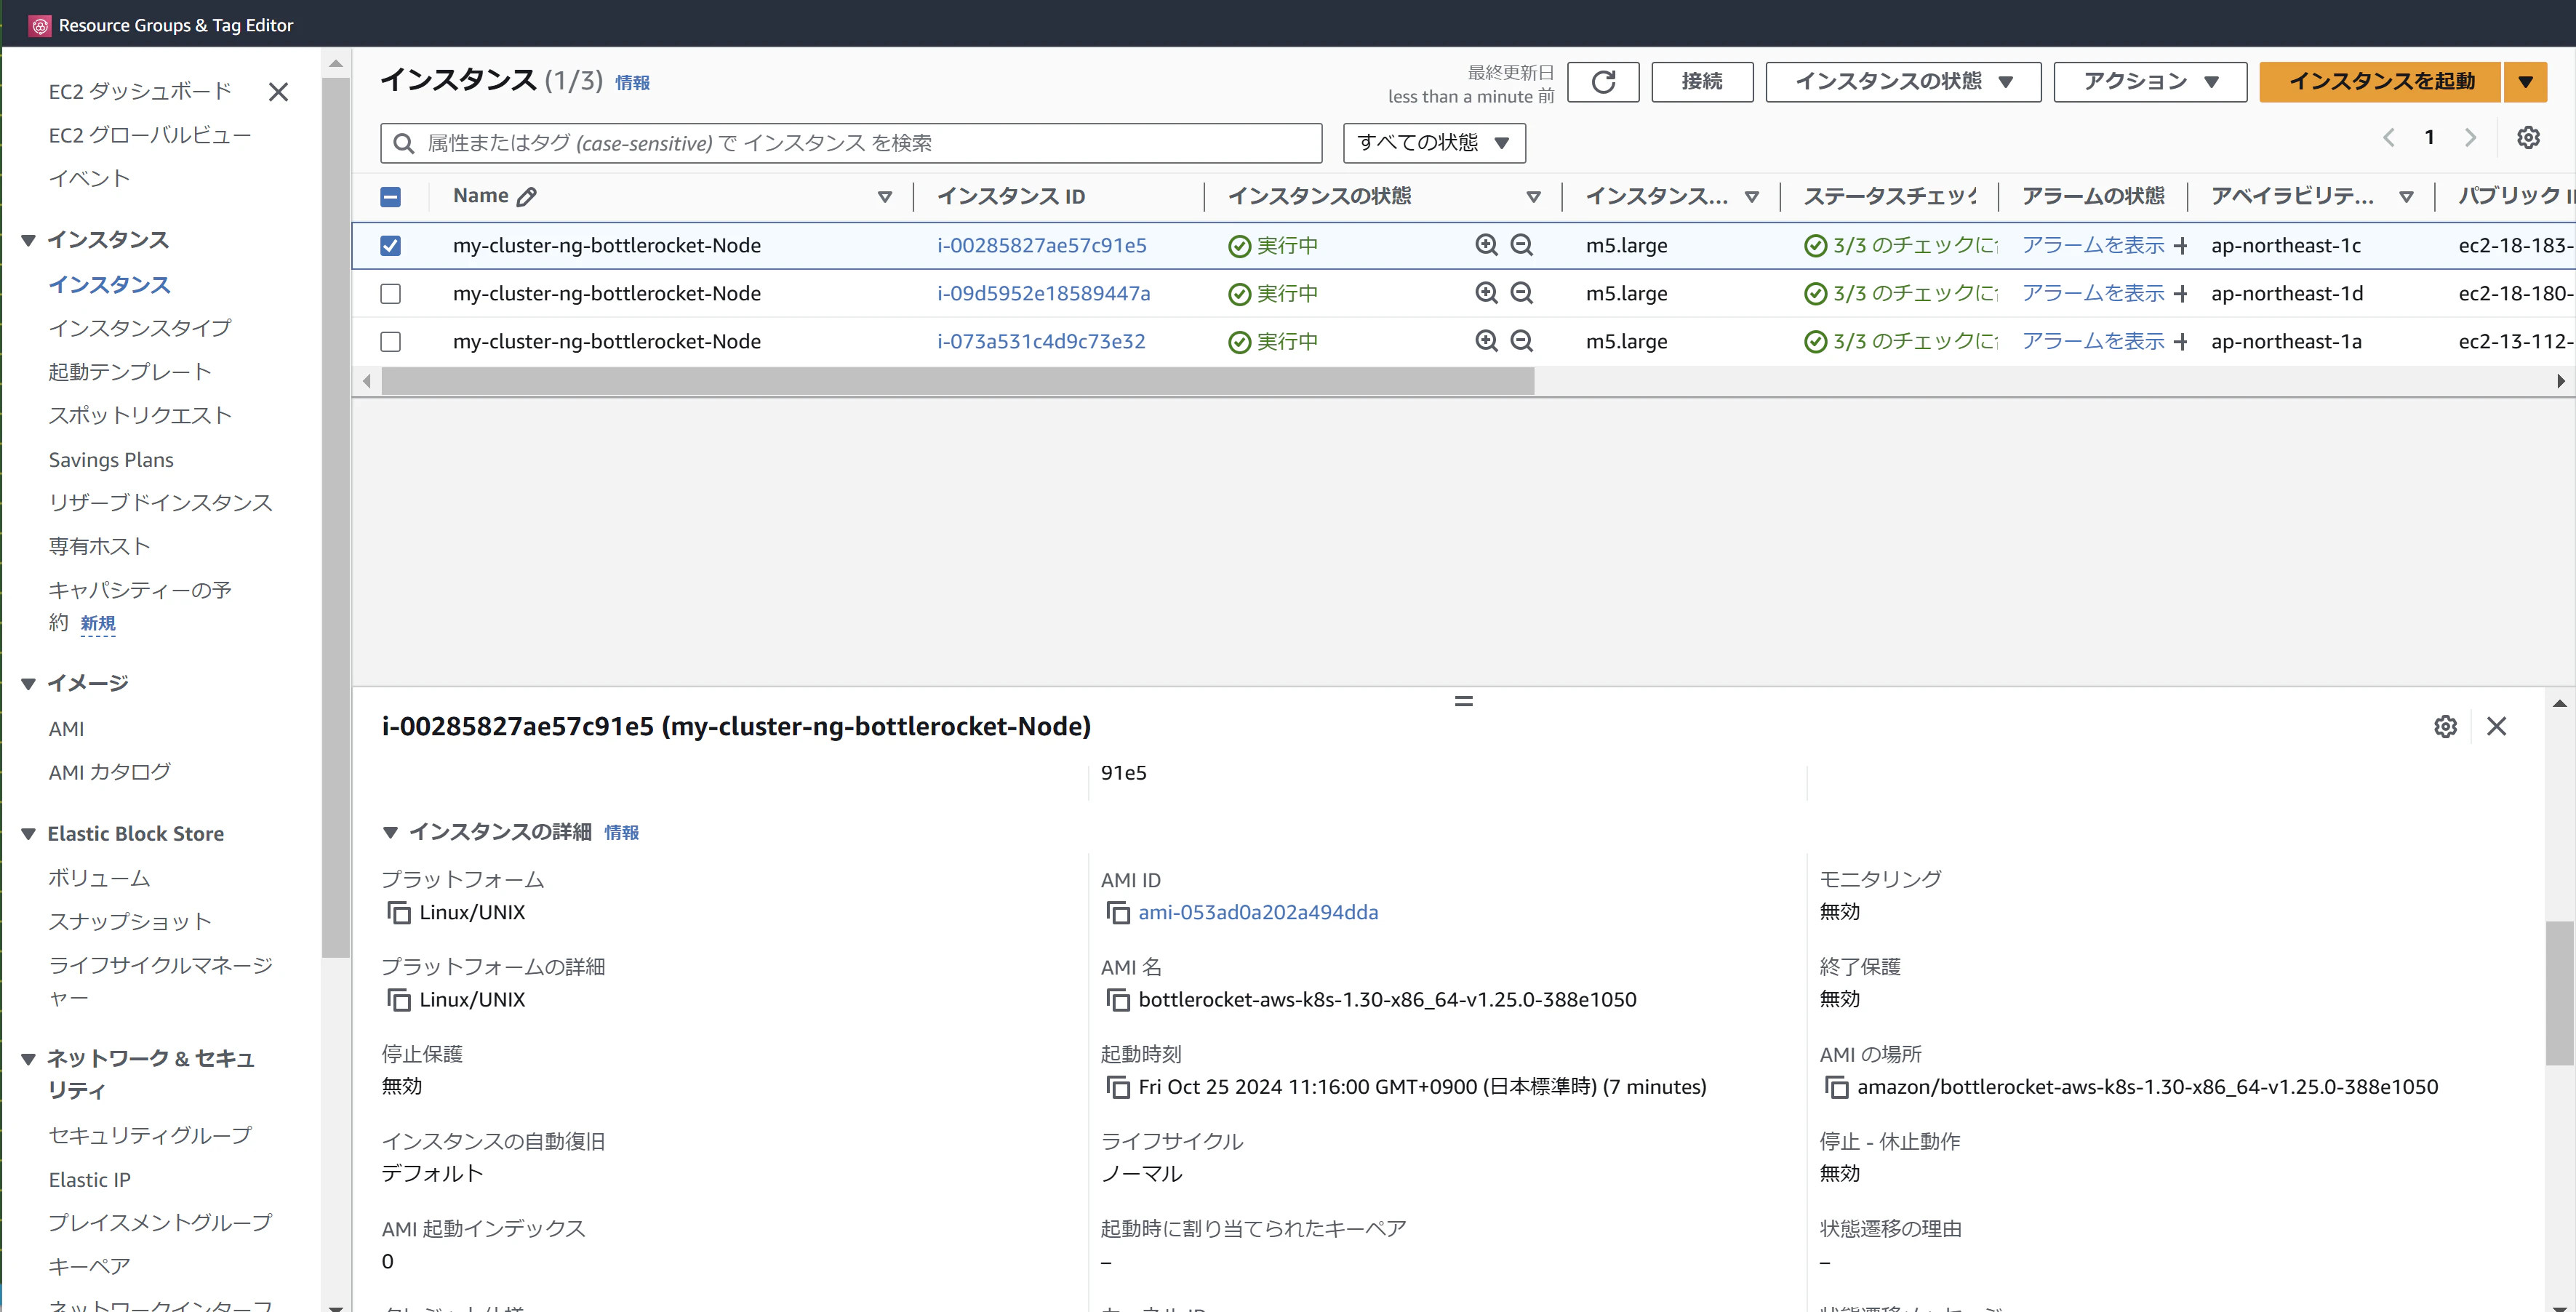Click the sidebar vertical scrollbar

click(336, 518)
